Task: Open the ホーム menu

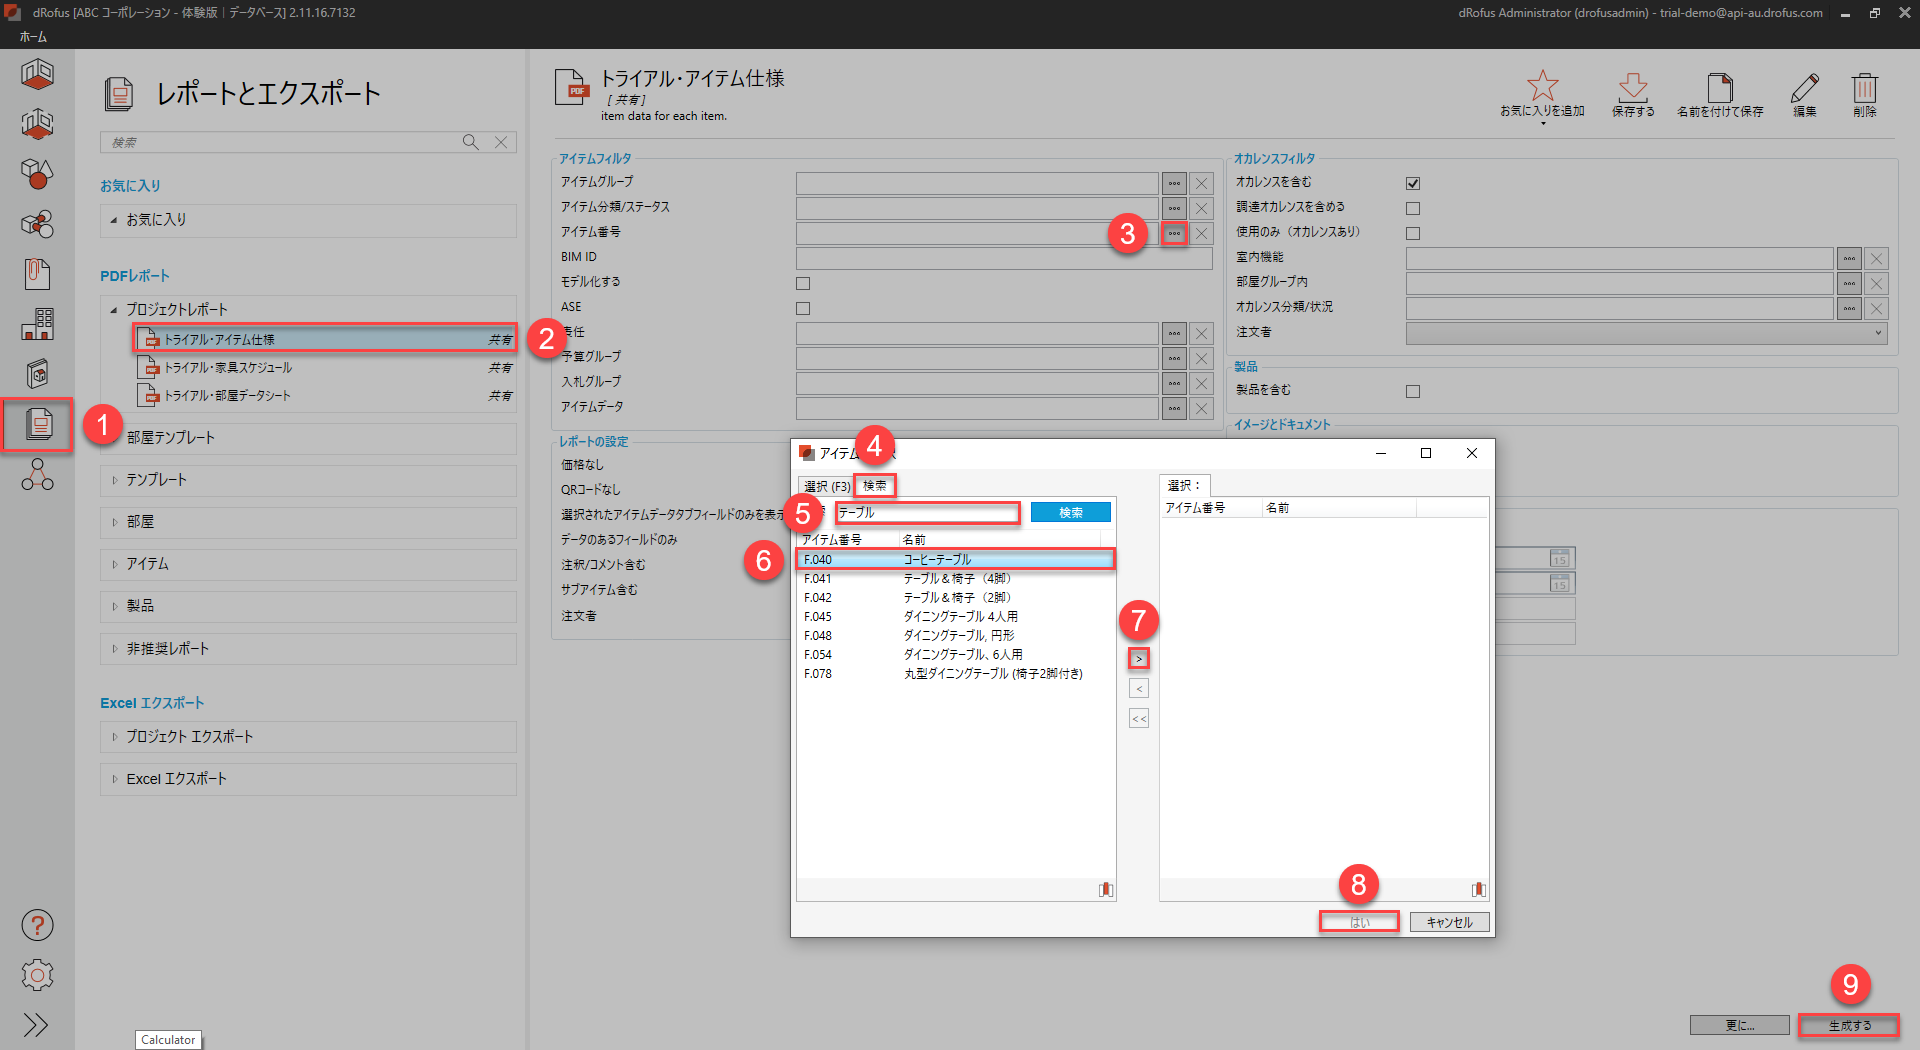Action: (33, 37)
